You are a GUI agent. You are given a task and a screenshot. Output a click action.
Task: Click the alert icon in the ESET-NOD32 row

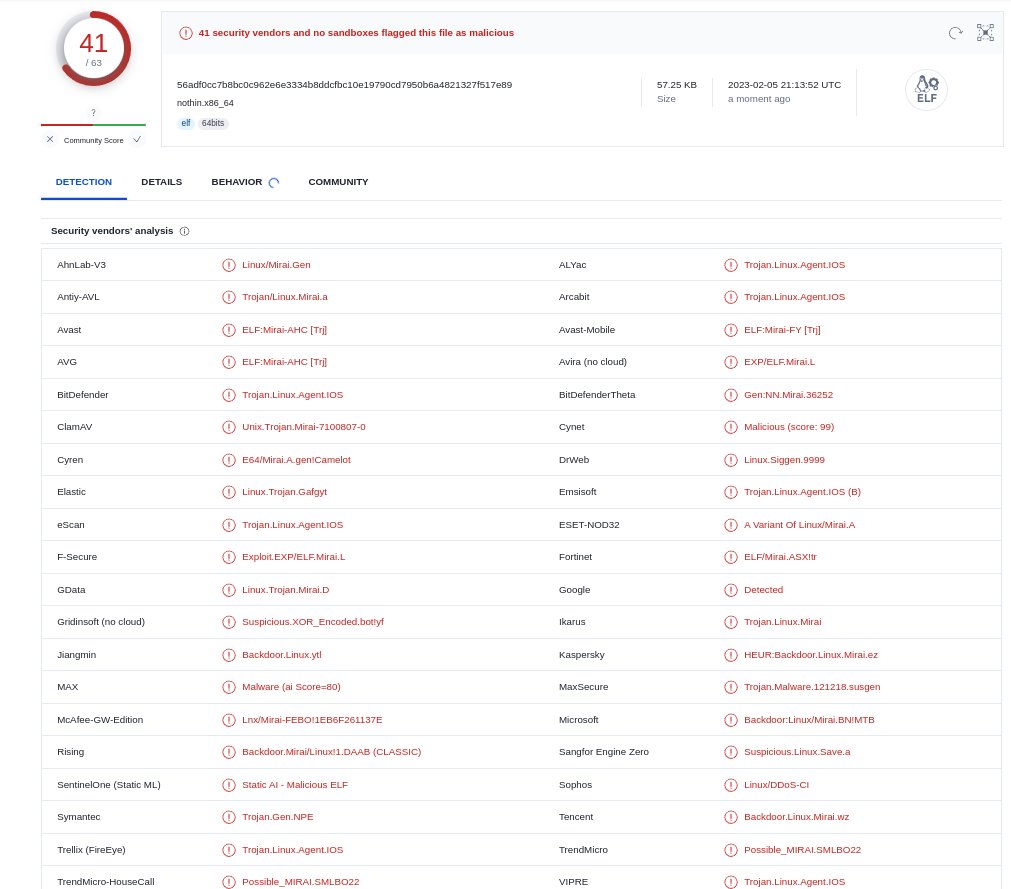(x=731, y=525)
